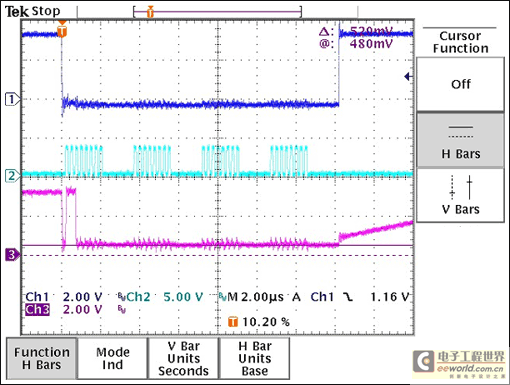The width and height of the screenshot is (510, 385).
Task: Open the V Bar Units Seconds menu
Action: [183, 358]
